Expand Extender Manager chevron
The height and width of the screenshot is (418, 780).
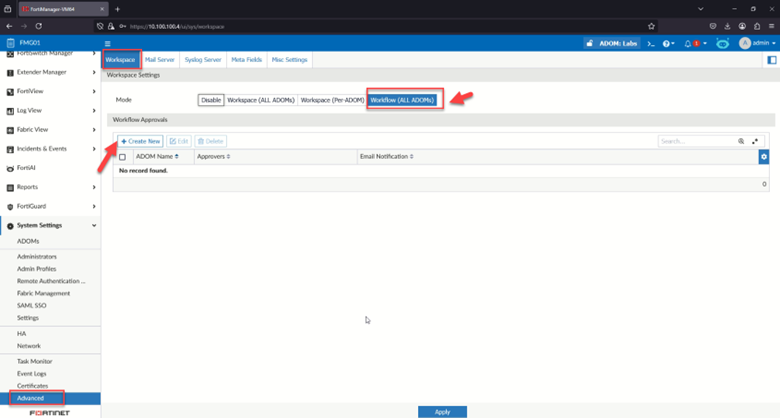pyautogui.click(x=94, y=73)
